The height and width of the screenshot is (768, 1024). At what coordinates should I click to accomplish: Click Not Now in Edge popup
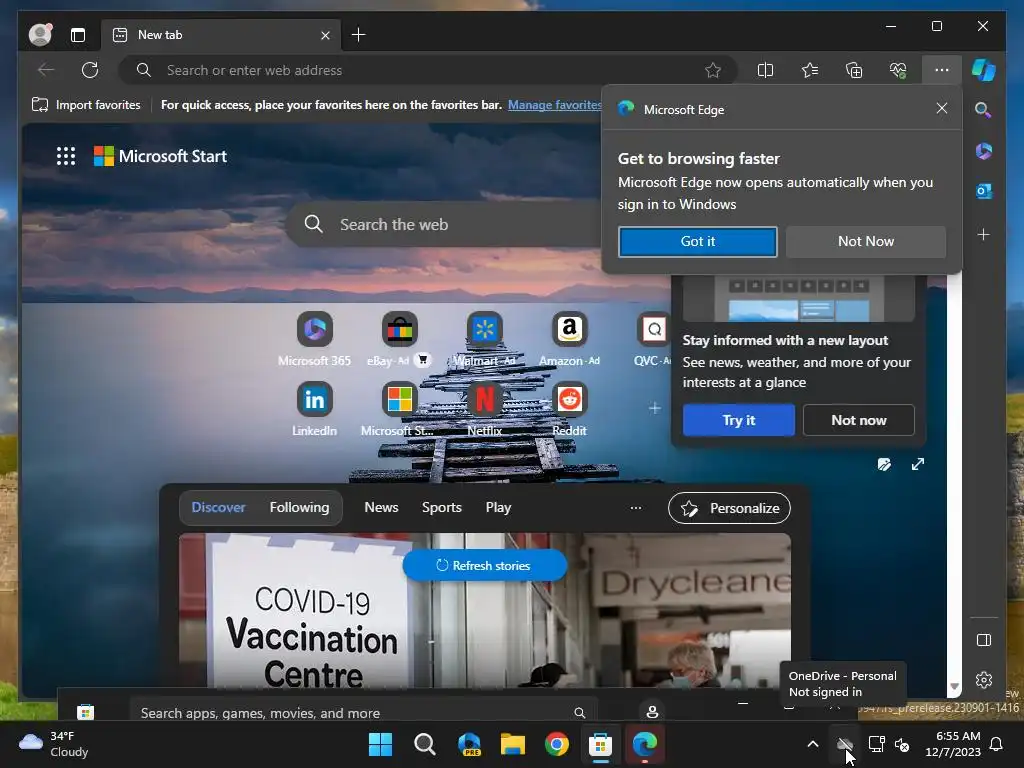[x=866, y=242]
